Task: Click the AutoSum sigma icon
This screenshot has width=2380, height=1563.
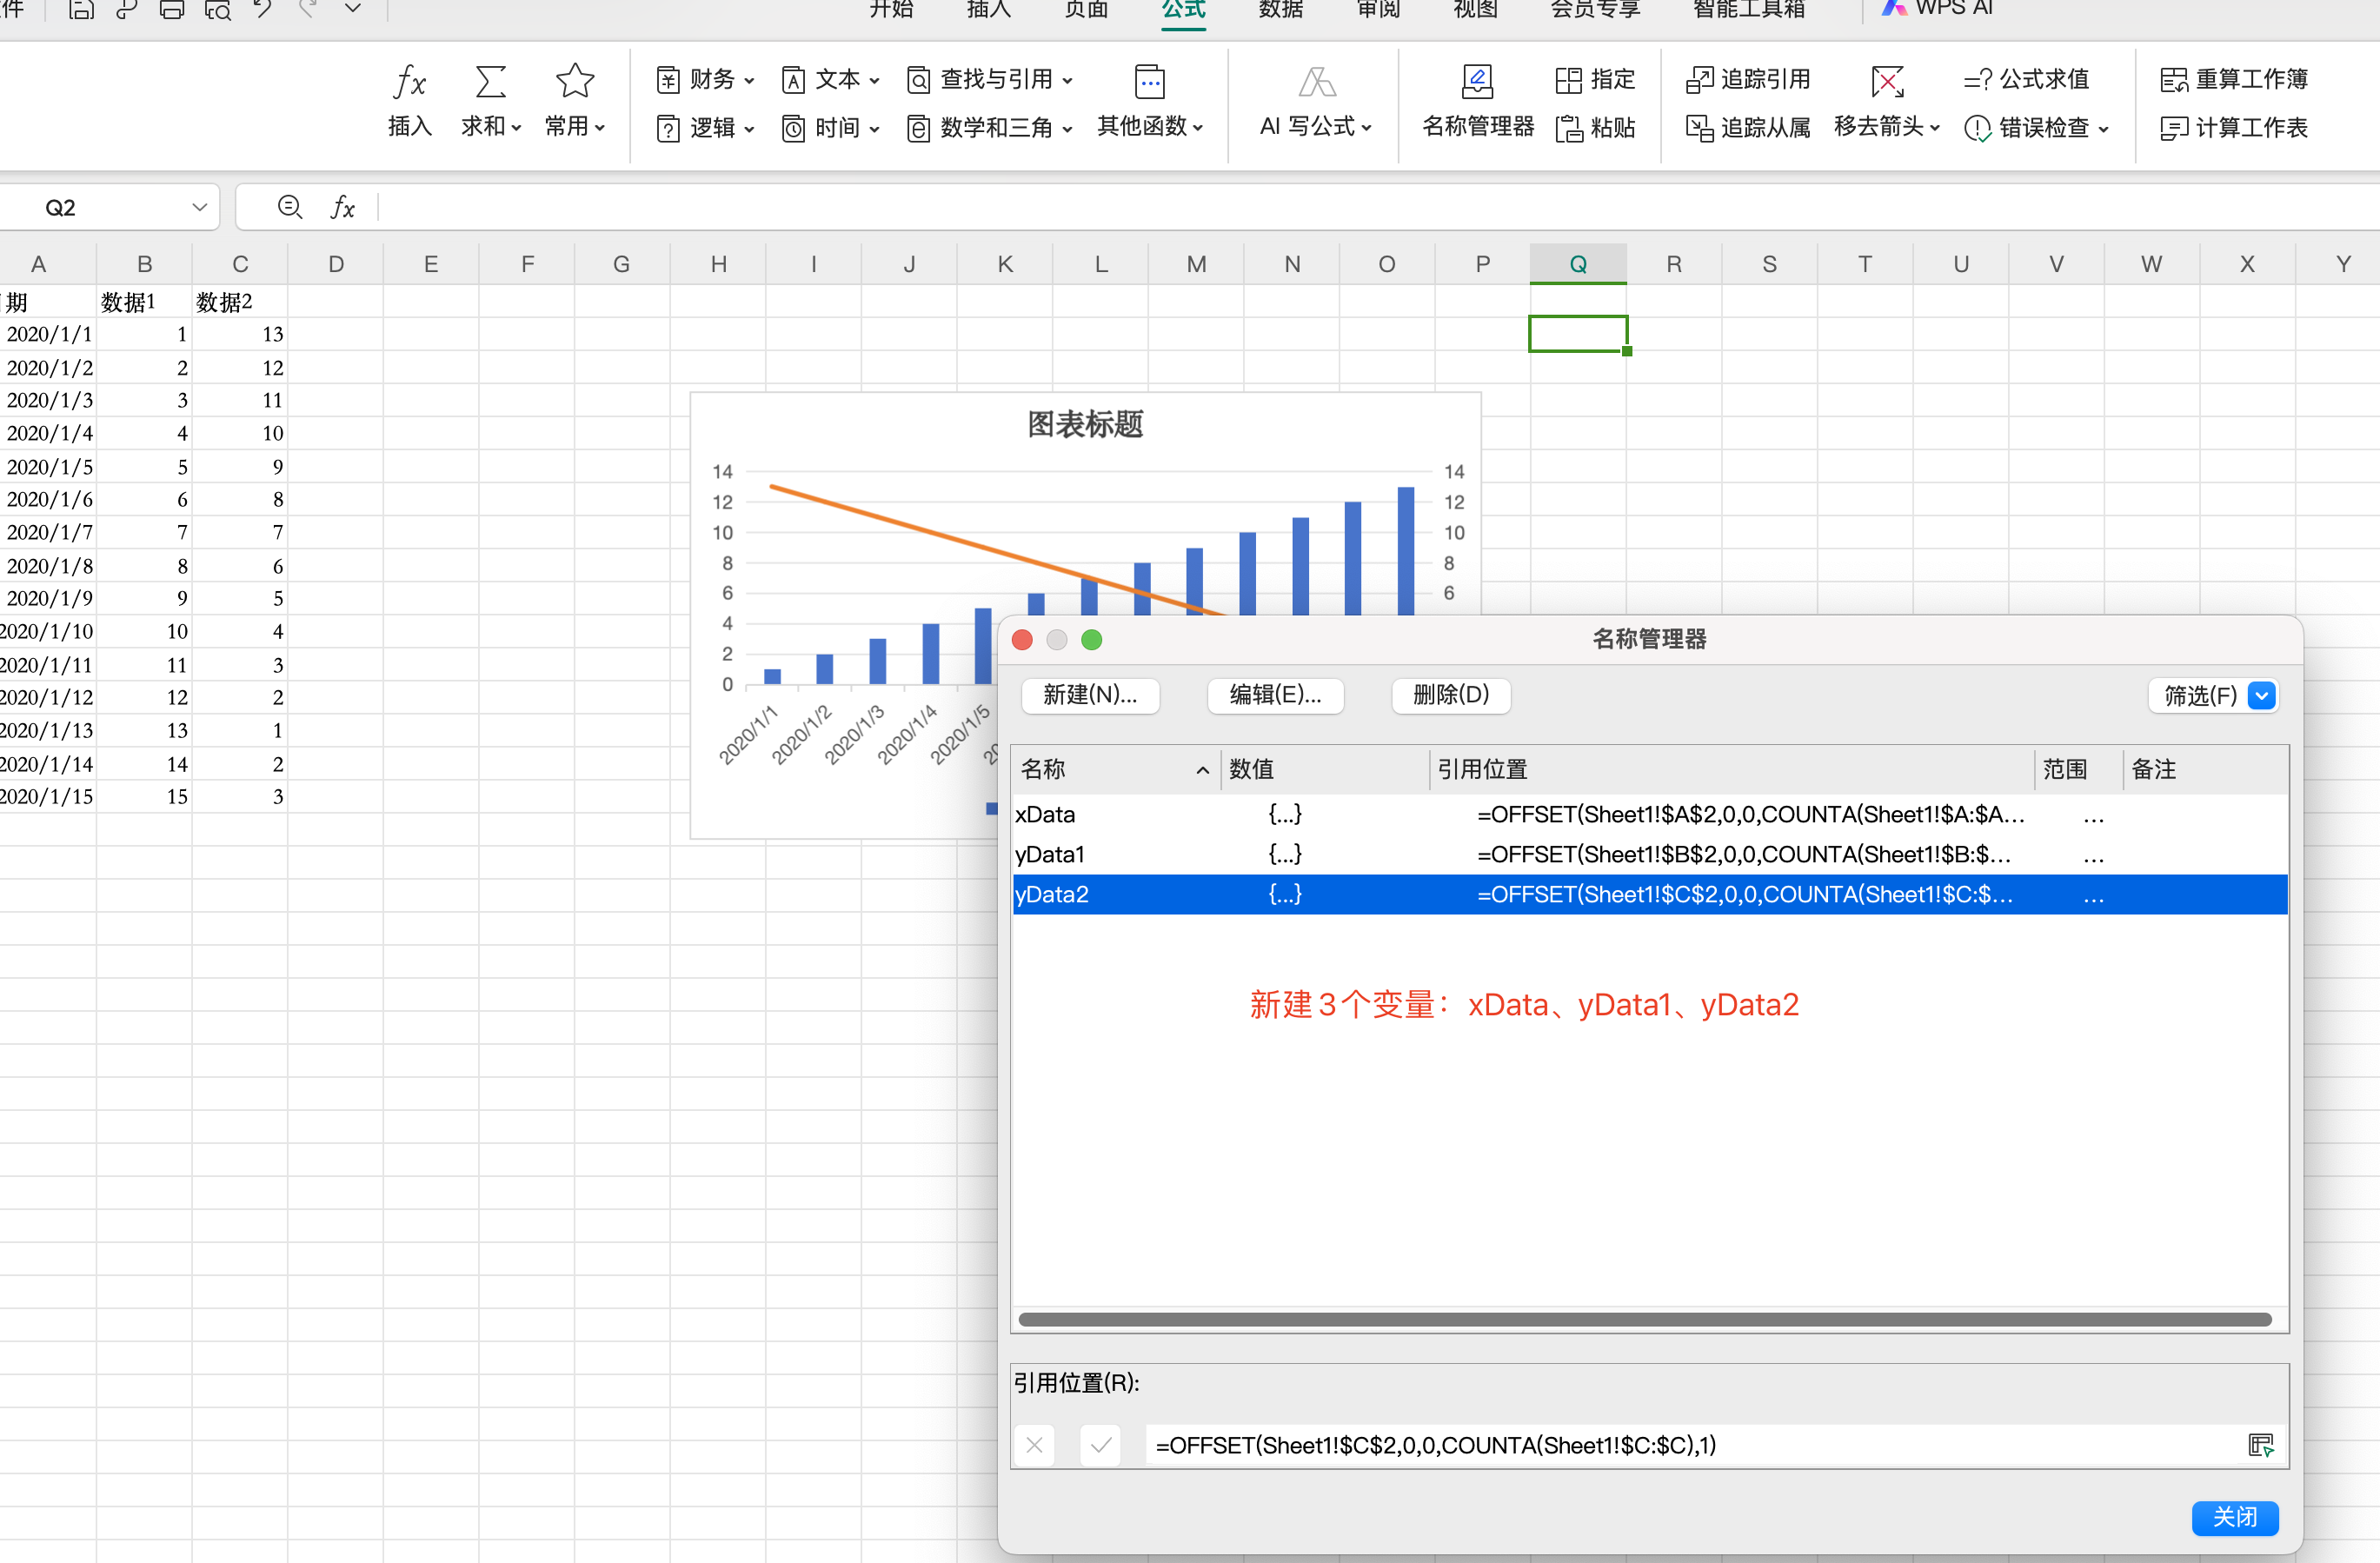Action: click(489, 82)
